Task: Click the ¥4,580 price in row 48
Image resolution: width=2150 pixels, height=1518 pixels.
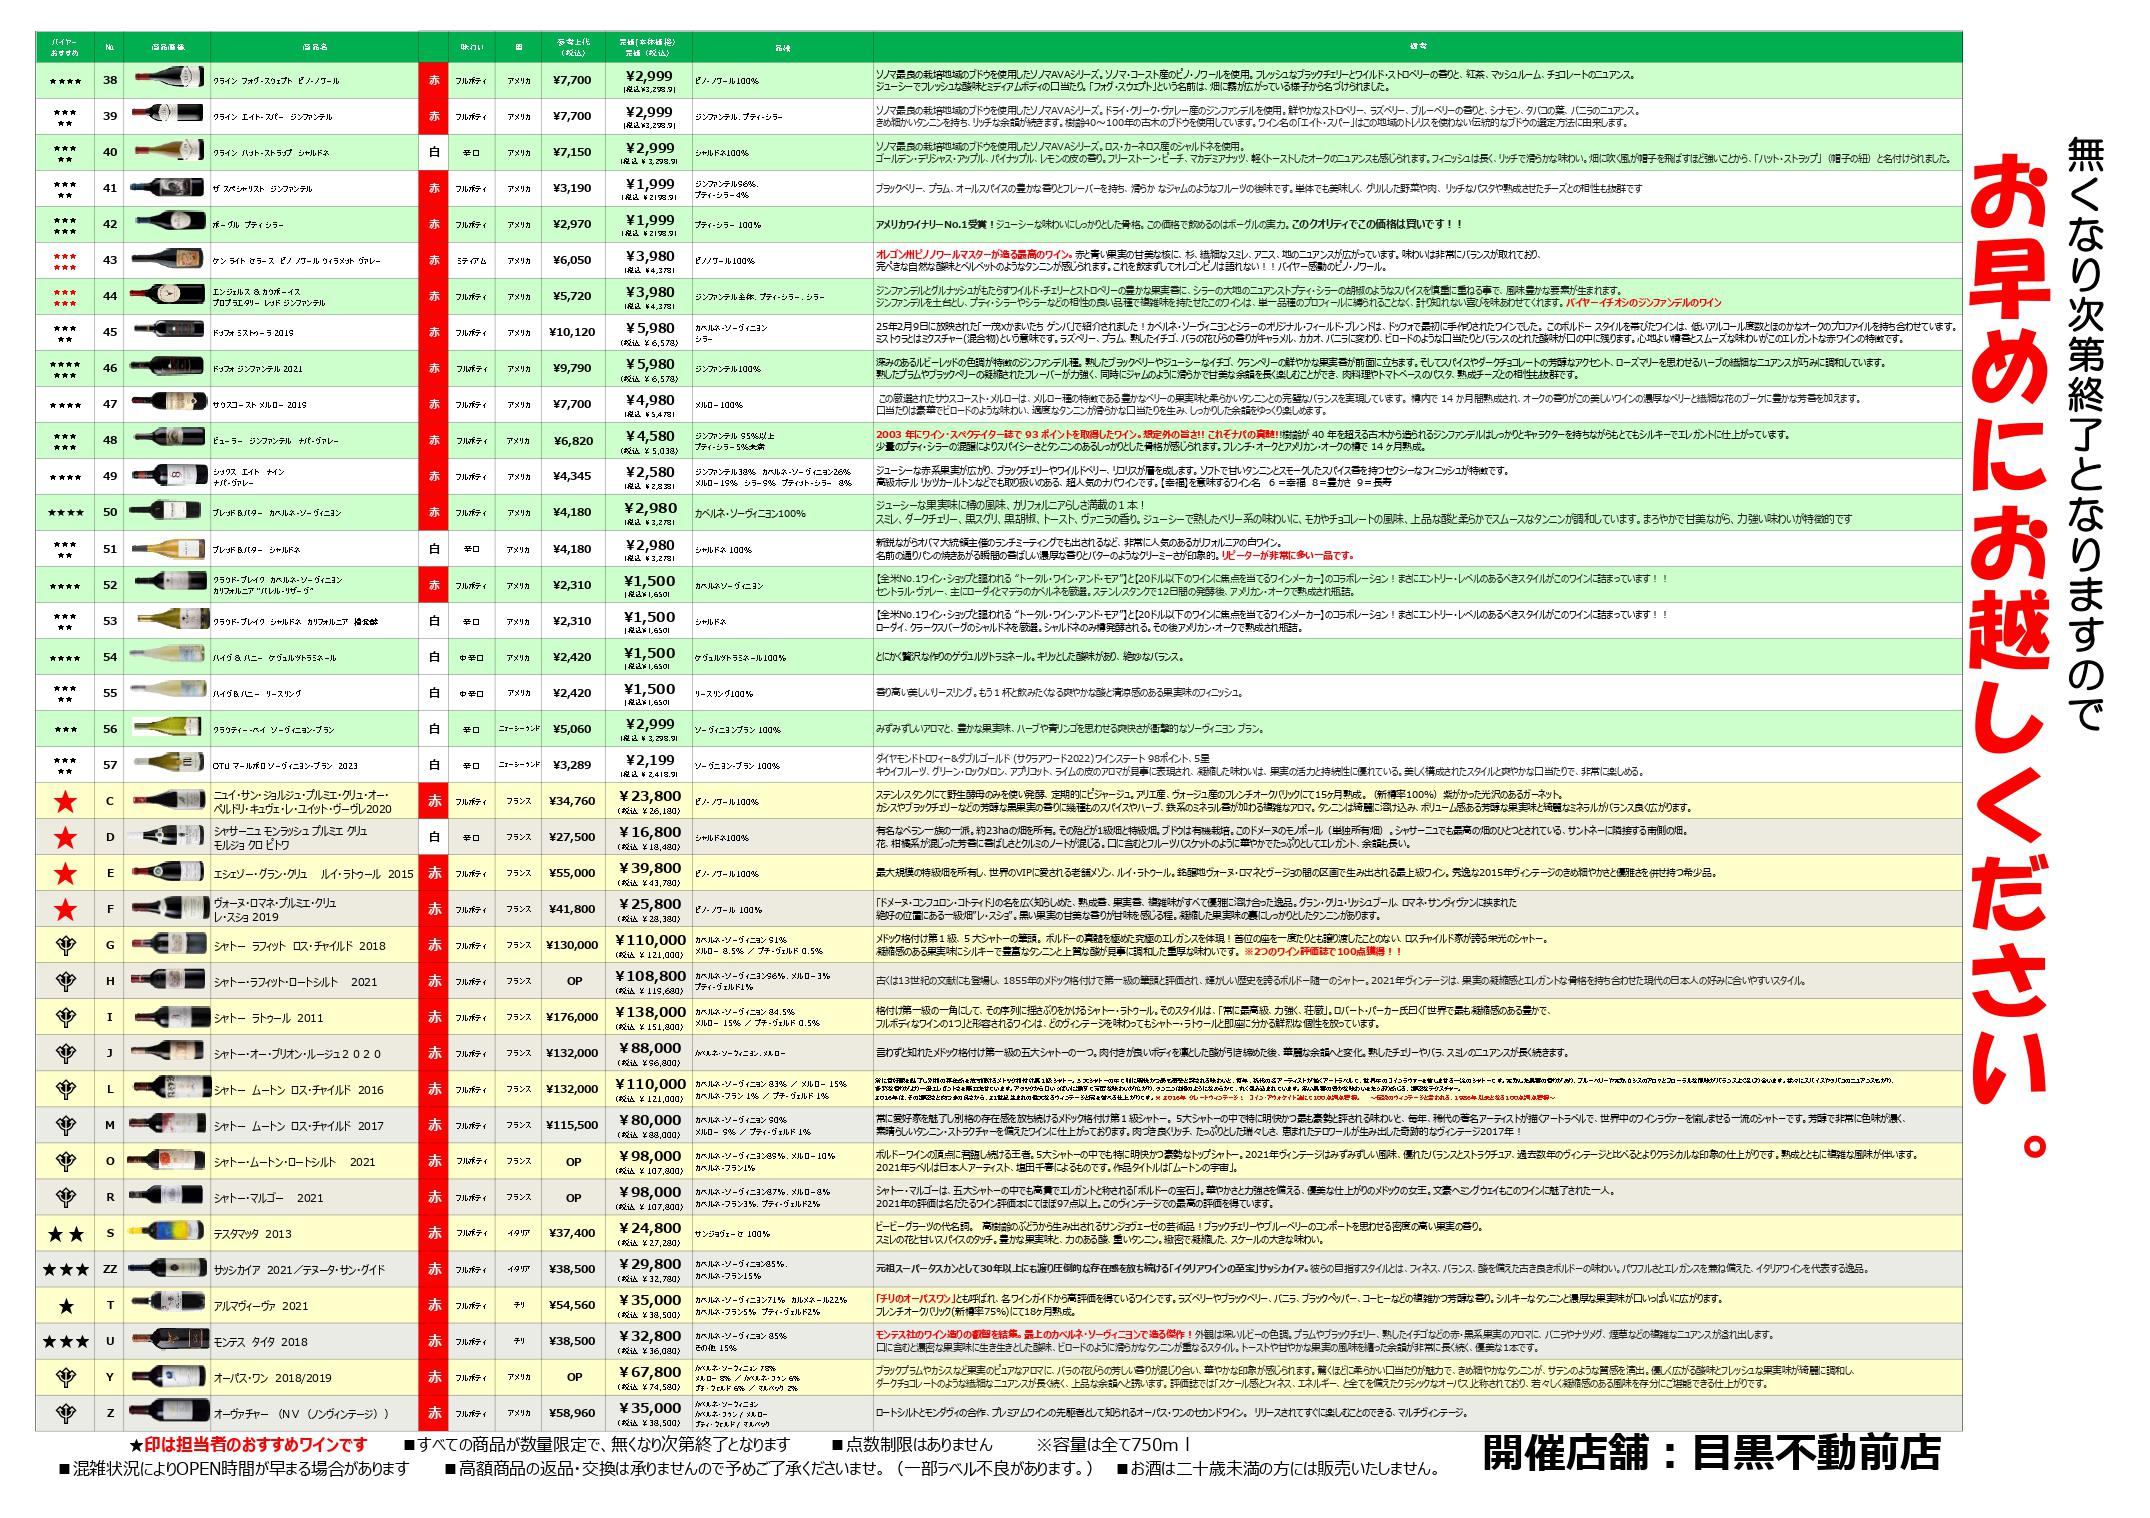Action: click(x=651, y=436)
